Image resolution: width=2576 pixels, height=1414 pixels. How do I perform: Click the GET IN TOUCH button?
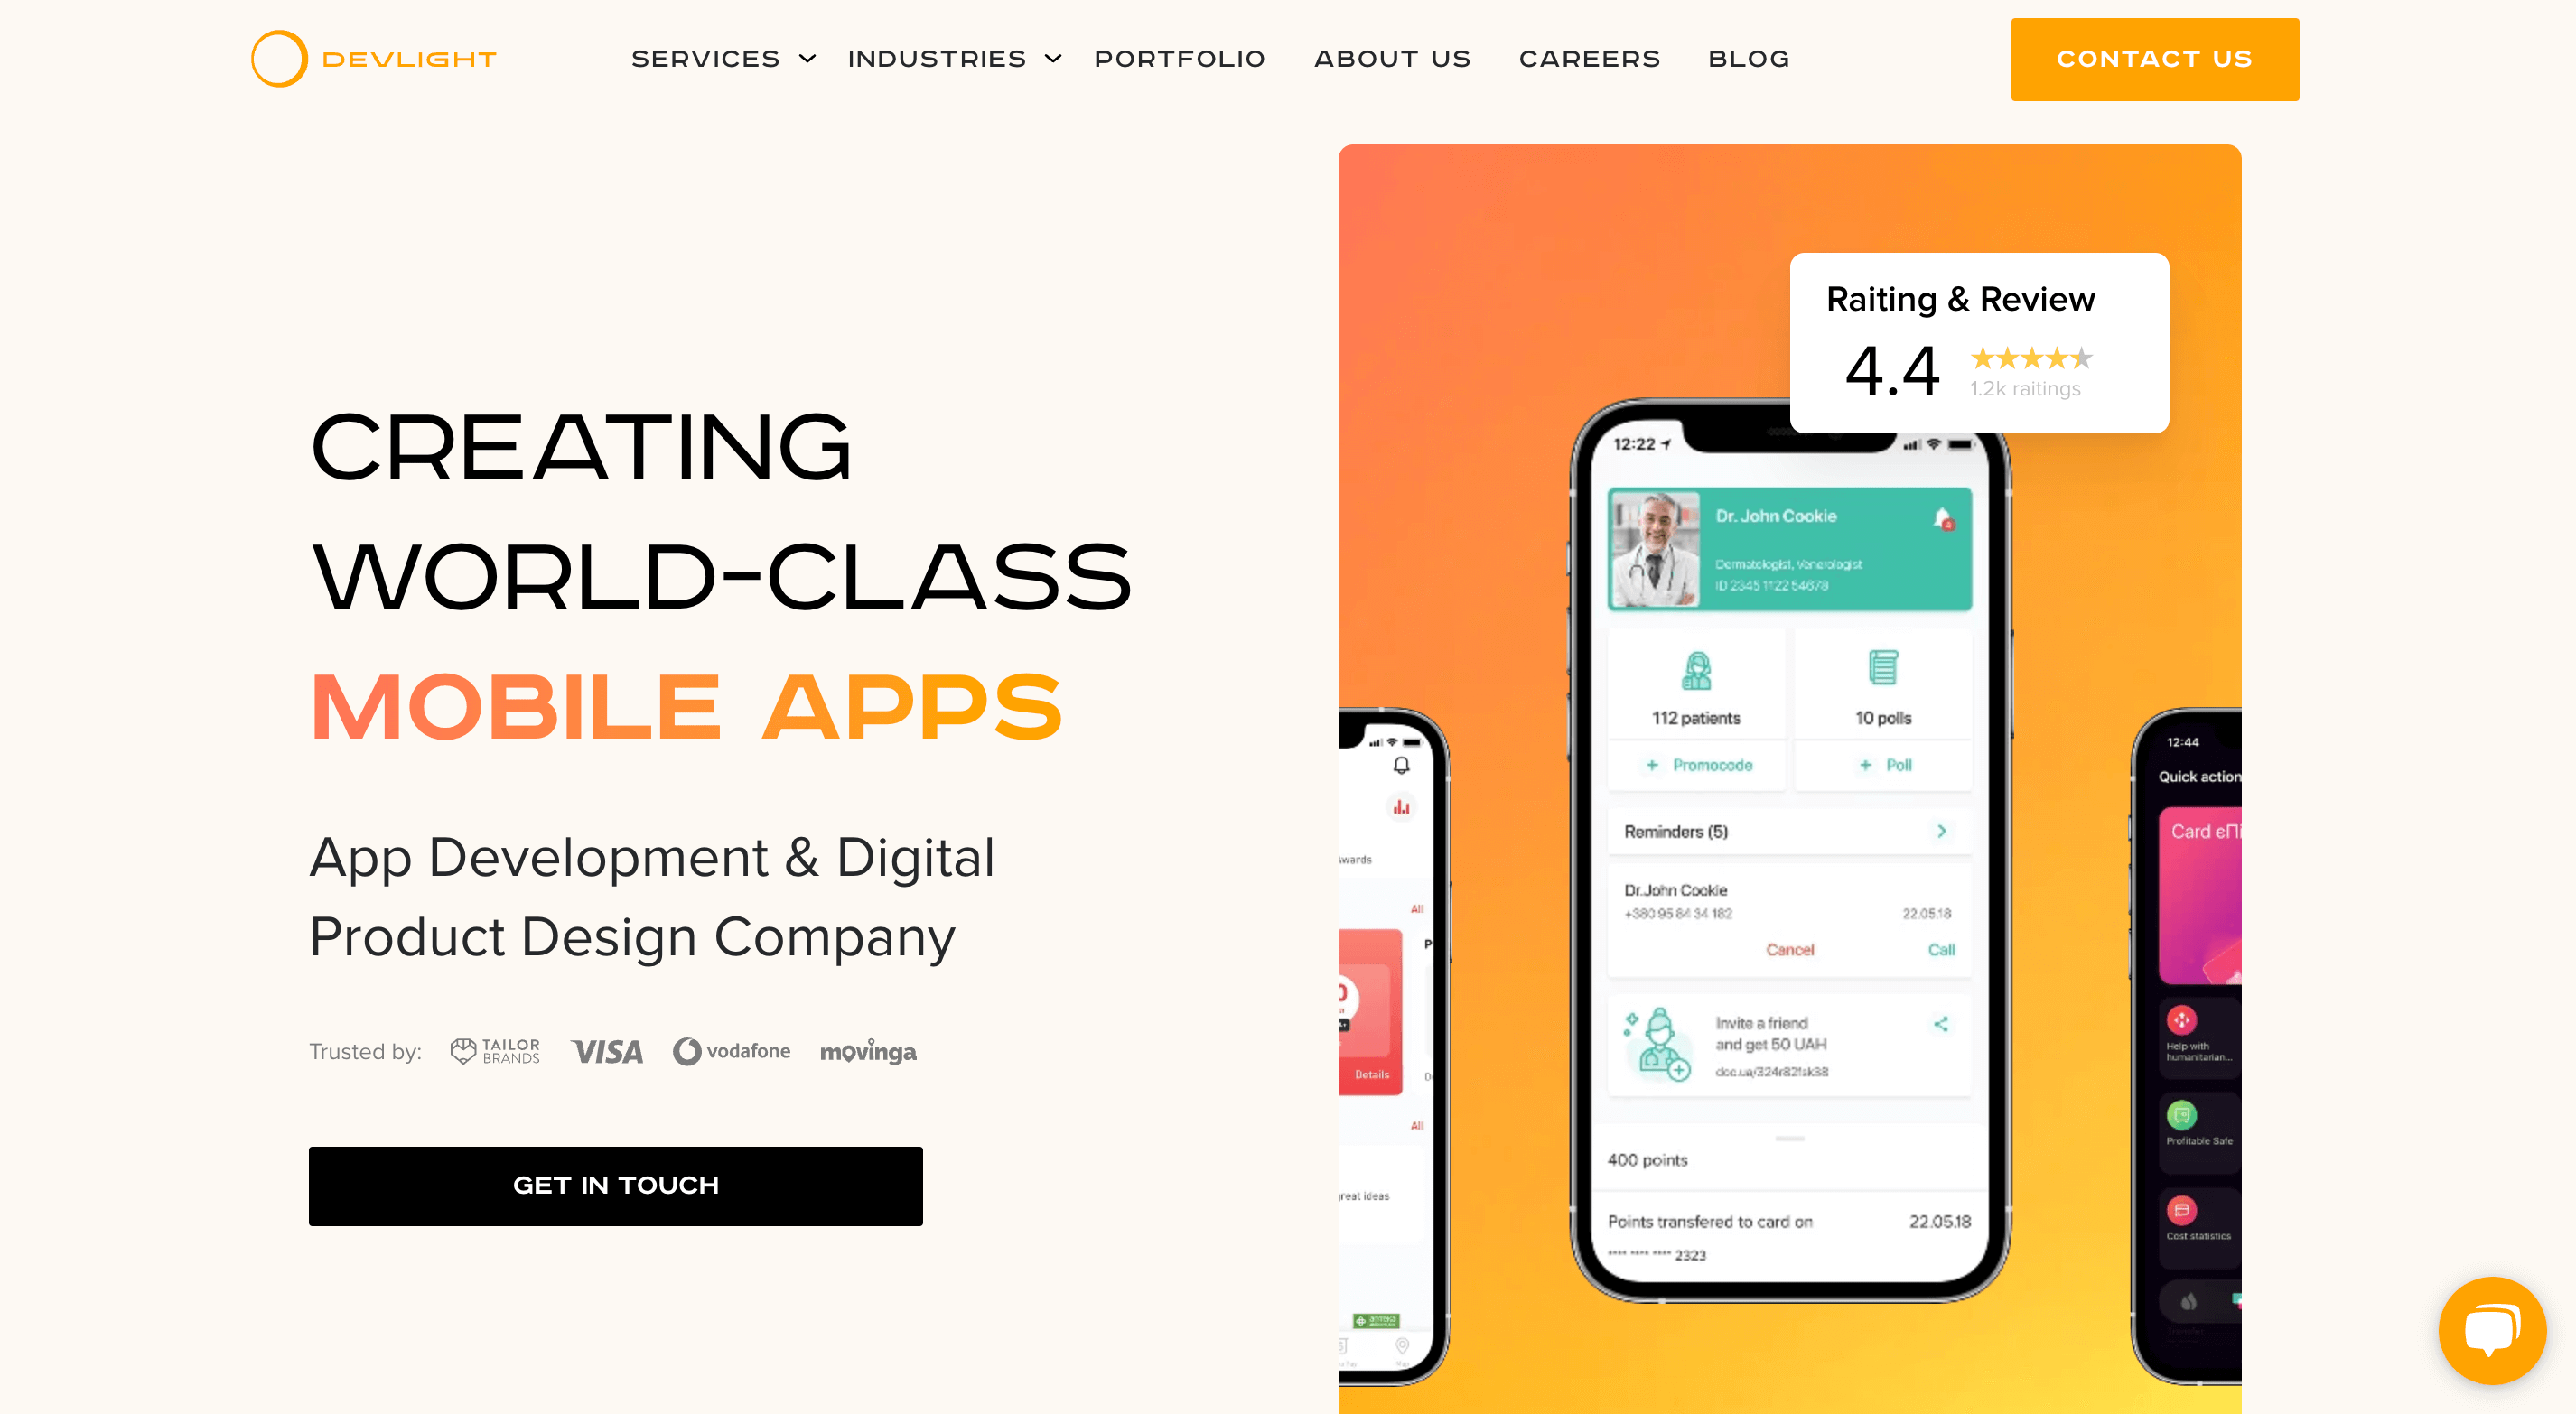pos(615,1186)
